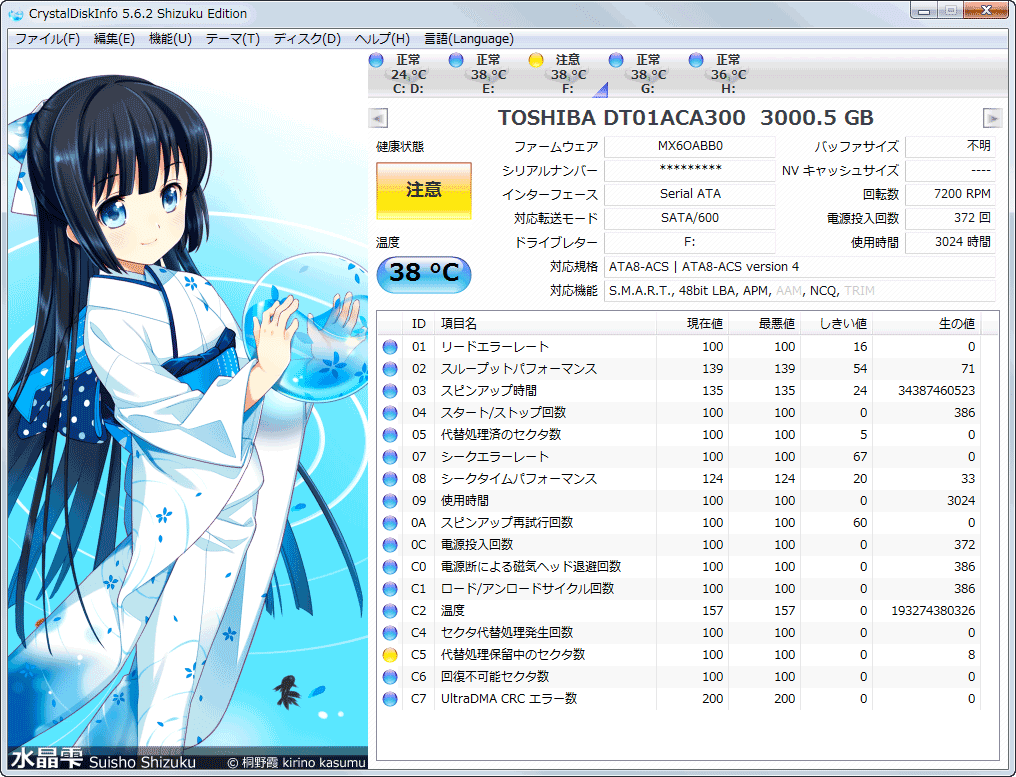Viewport: 1016px width, 777px height.
Task: Click status icon for ID C1 ロード/アンロードサイクル回数
Action: [390, 589]
